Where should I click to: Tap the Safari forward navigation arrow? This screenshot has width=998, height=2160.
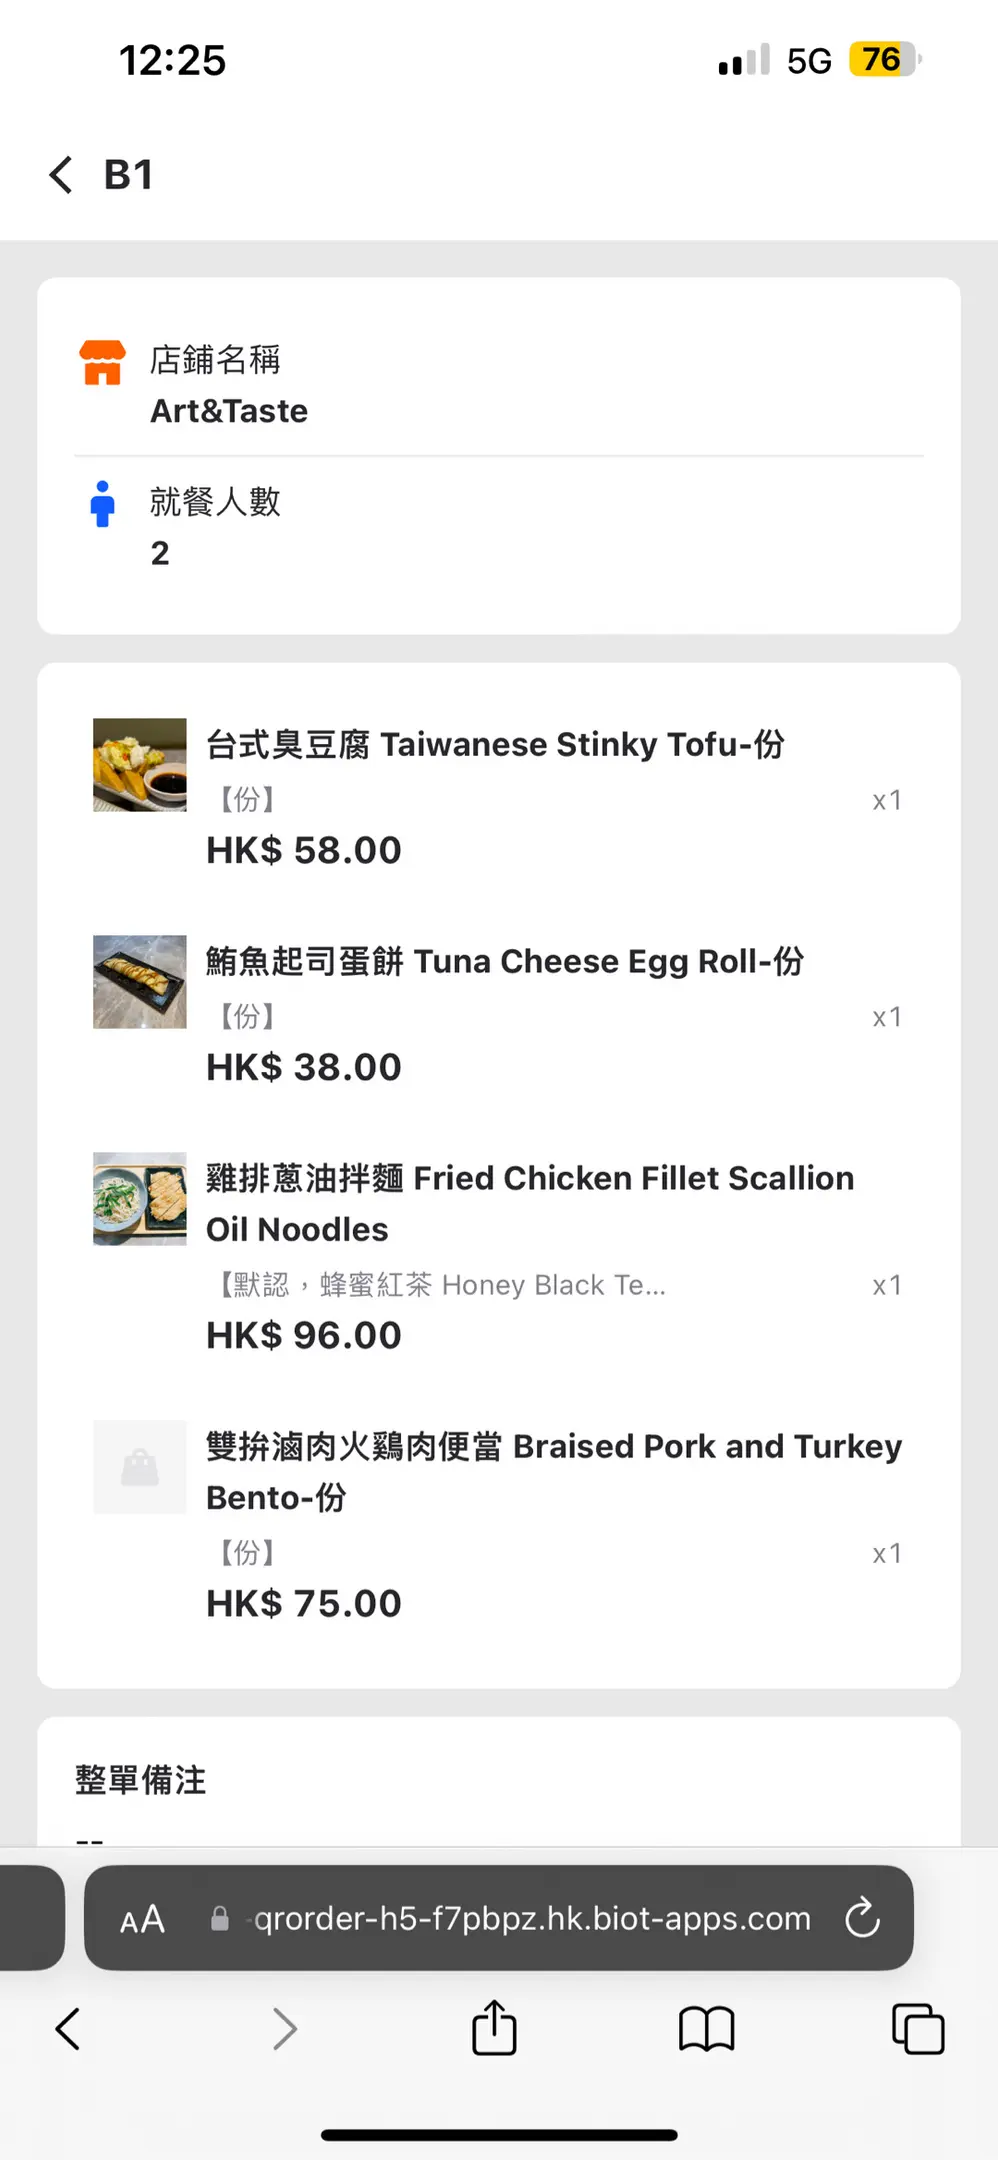(285, 2029)
